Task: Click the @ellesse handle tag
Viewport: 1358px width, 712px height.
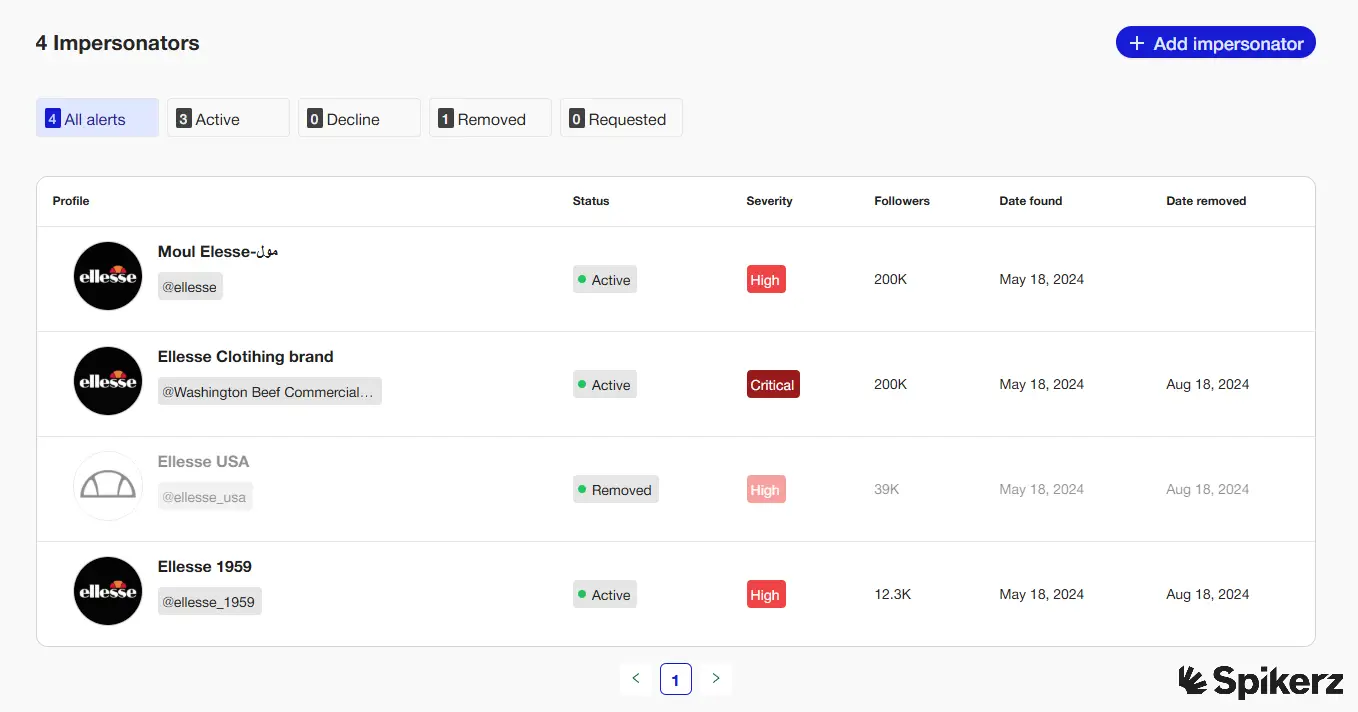Action: [x=190, y=287]
